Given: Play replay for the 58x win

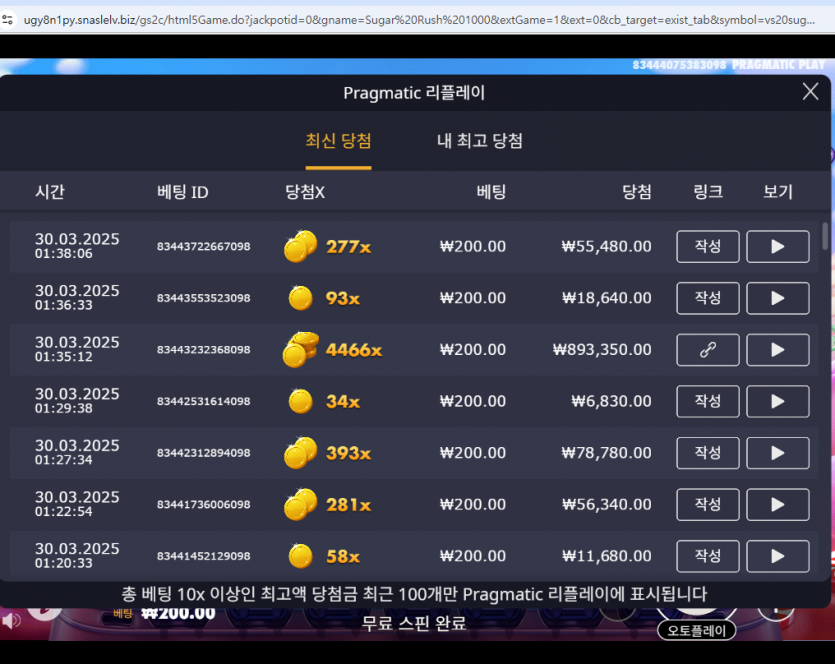Looking at the screenshot, I should tap(777, 556).
